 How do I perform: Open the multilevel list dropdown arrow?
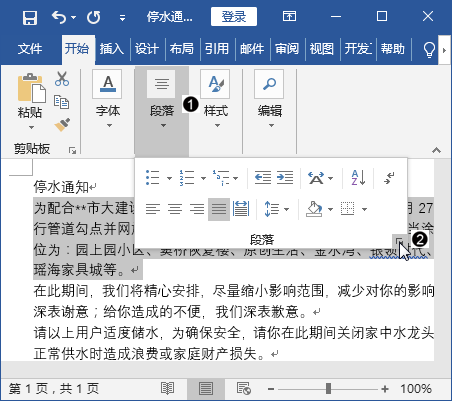pyautogui.click(x=236, y=178)
